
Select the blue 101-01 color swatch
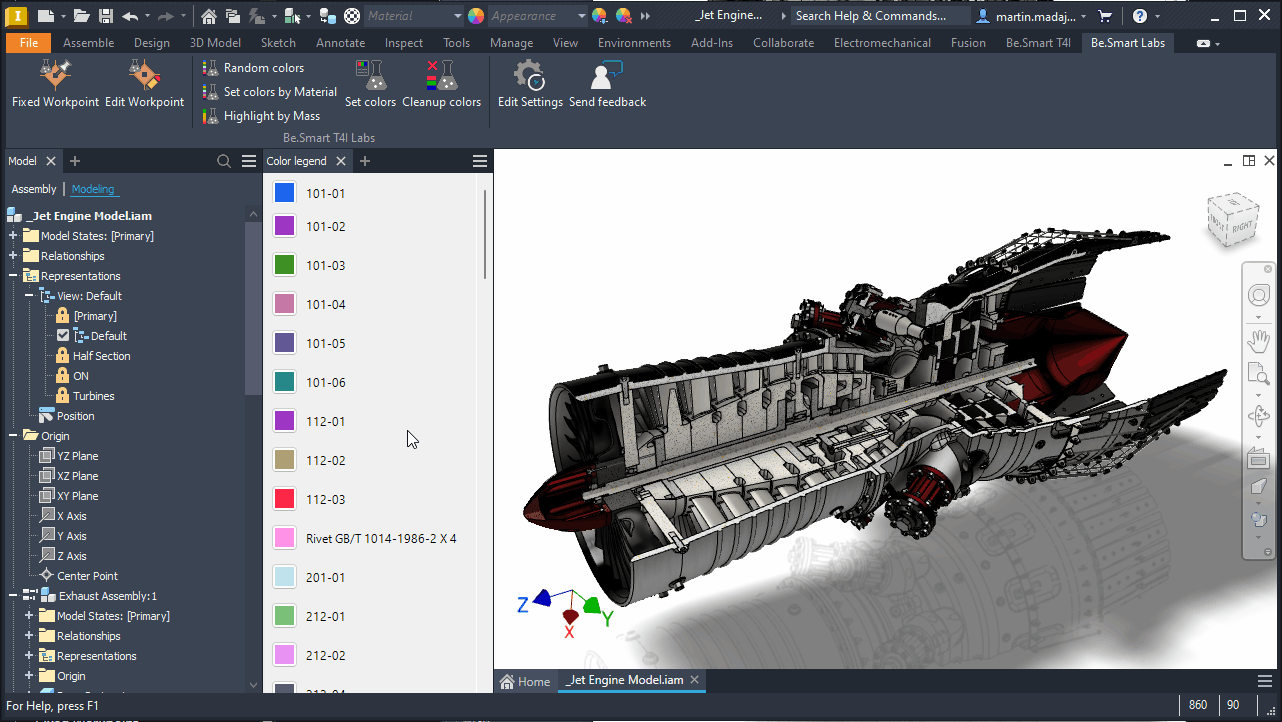[285, 193]
